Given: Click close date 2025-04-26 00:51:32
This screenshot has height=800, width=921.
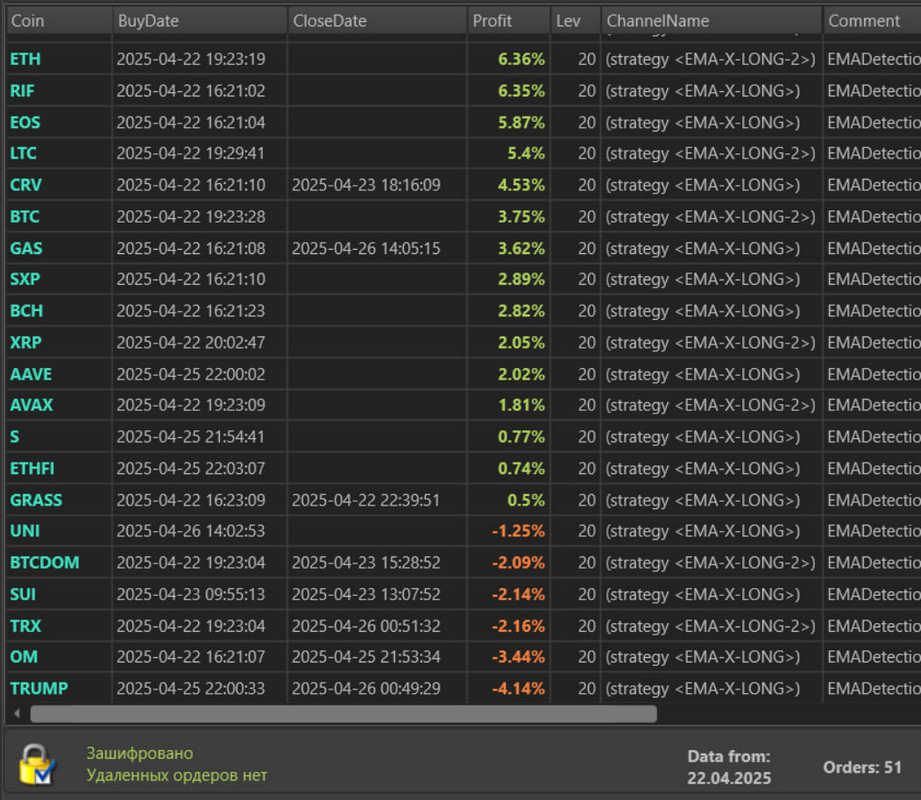Looking at the screenshot, I should coord(366,626).
